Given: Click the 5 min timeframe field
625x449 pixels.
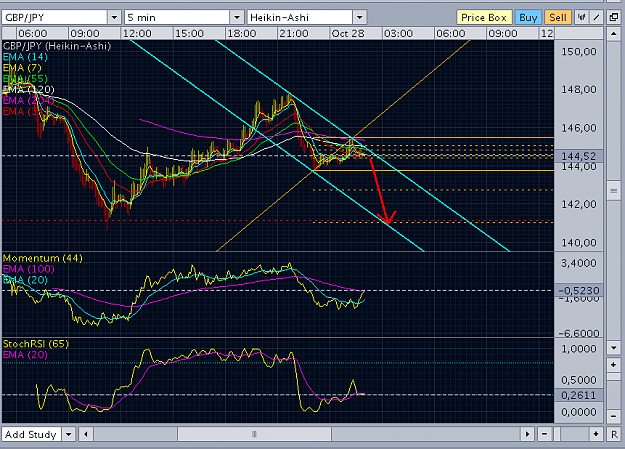Looking at the screenshot, I should tap(177, 17).
